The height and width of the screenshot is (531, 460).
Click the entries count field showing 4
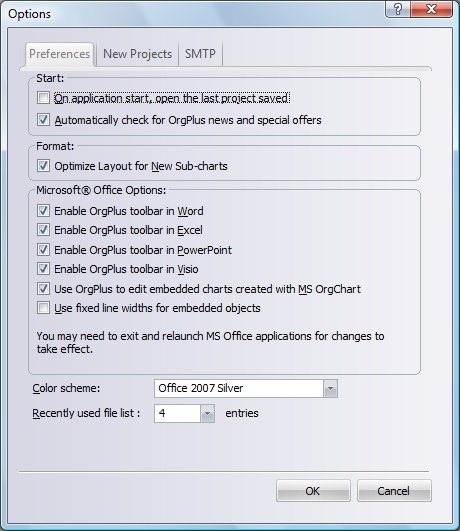(184, 413)
